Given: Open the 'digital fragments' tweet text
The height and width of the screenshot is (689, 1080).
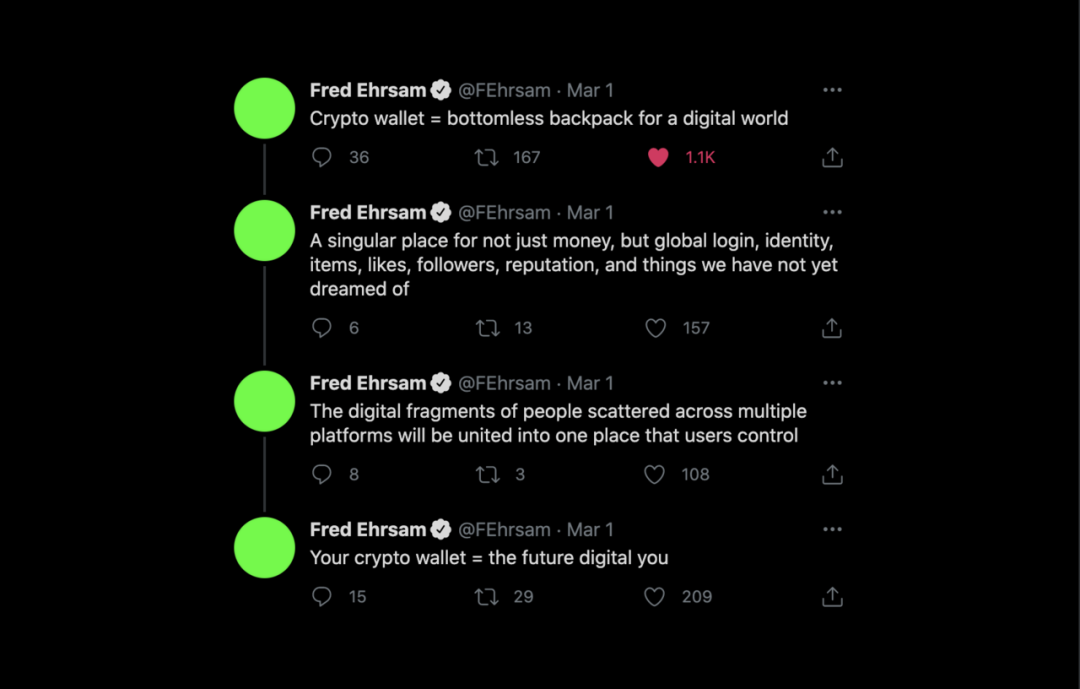Looking at the screenshot, I should tap(557, 423).
